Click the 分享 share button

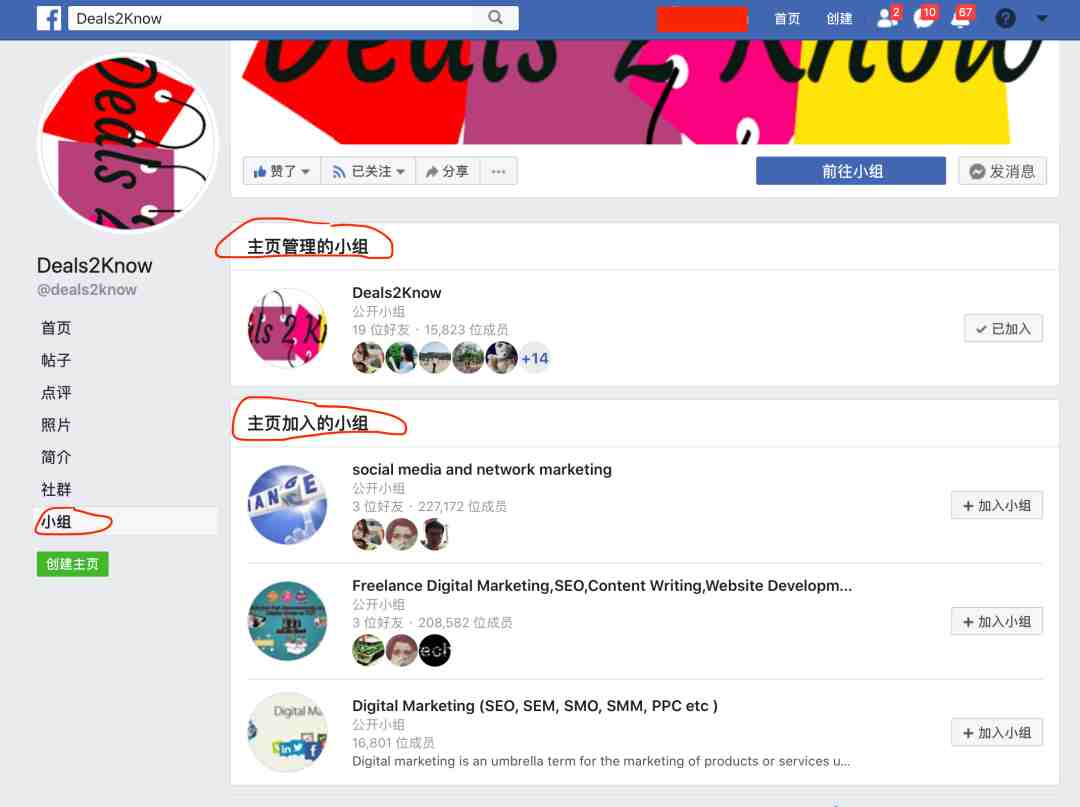click(447, 171)
